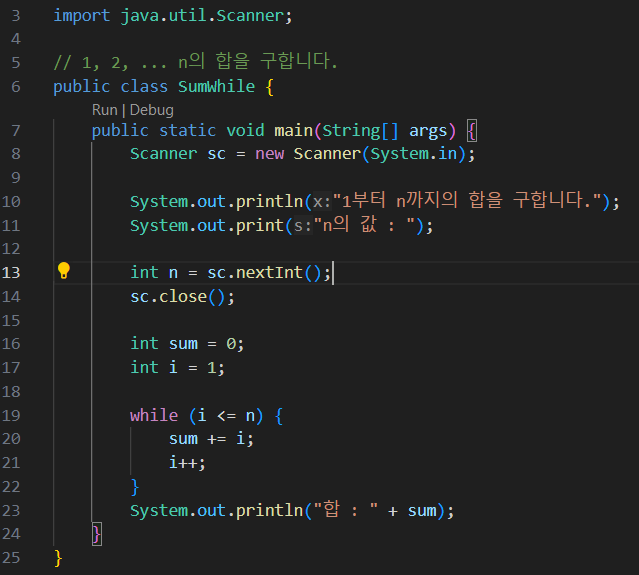The width and height of the screenshot is (639, 575).
Task: Click the closing brace of the while loop
Action: (x=135, y=487)
